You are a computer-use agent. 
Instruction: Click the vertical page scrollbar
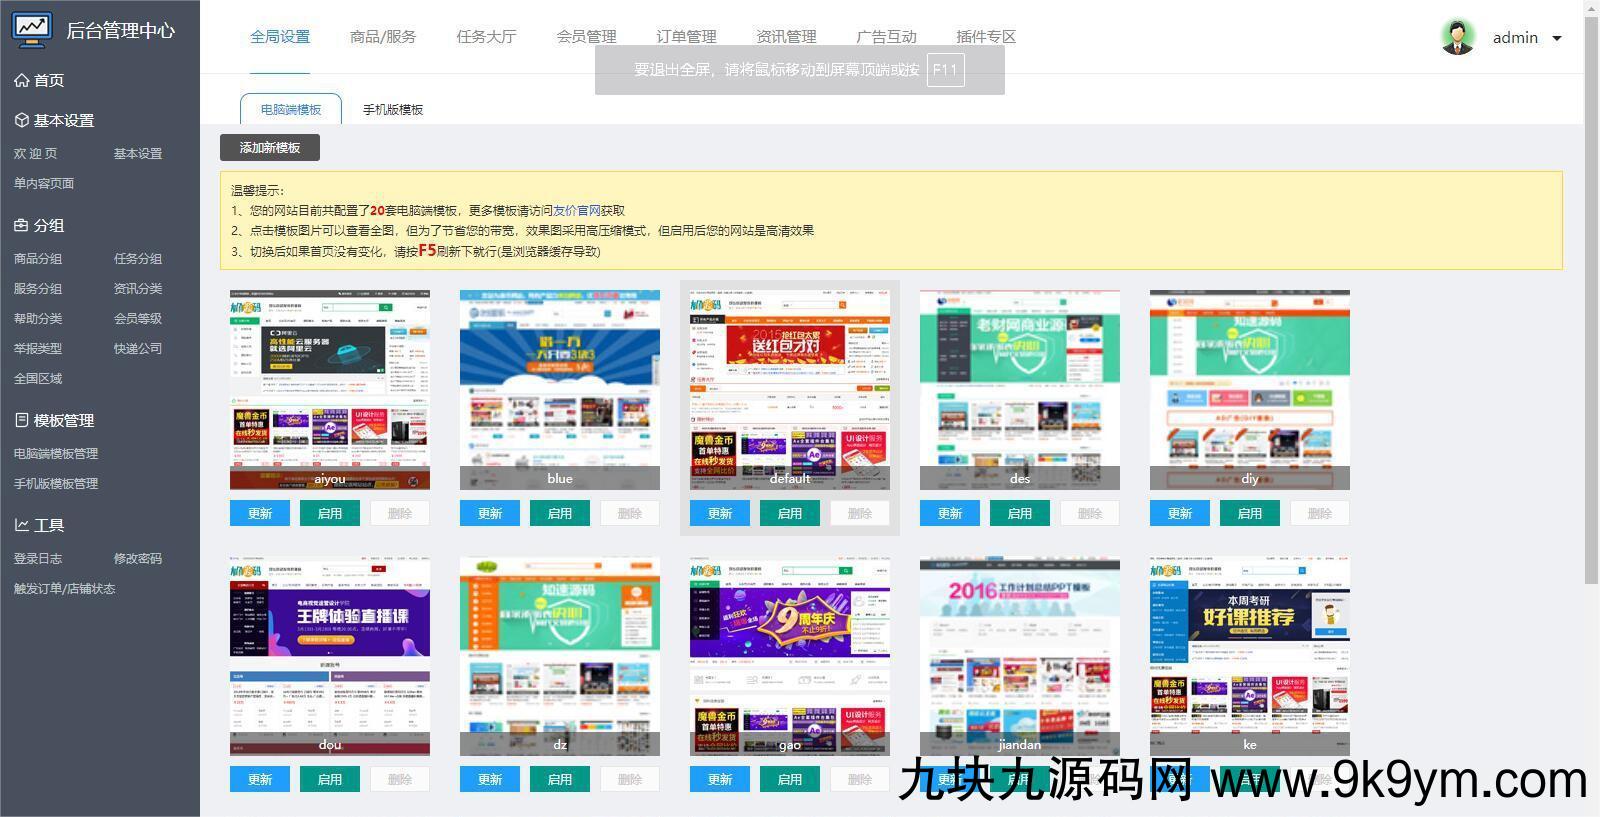click(x=1592, y=300)
